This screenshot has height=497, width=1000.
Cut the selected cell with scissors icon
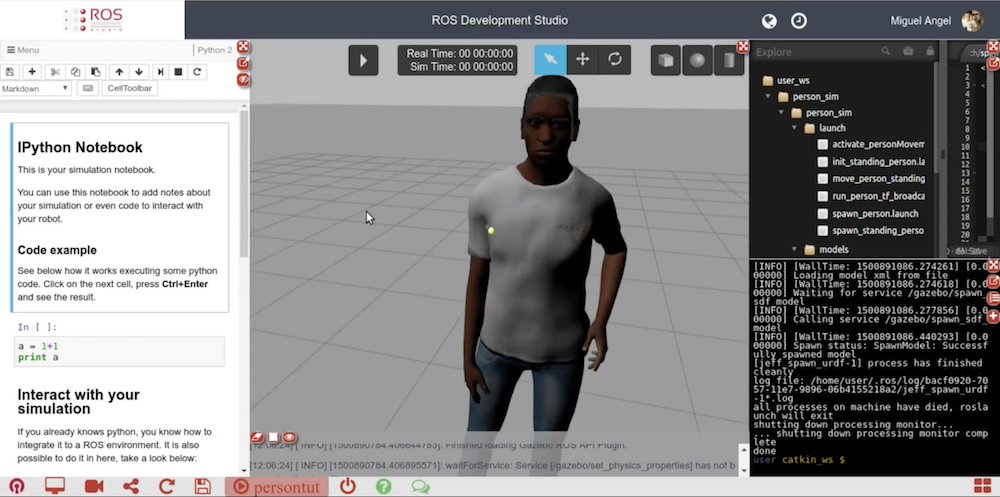click(x=55, y=72)
